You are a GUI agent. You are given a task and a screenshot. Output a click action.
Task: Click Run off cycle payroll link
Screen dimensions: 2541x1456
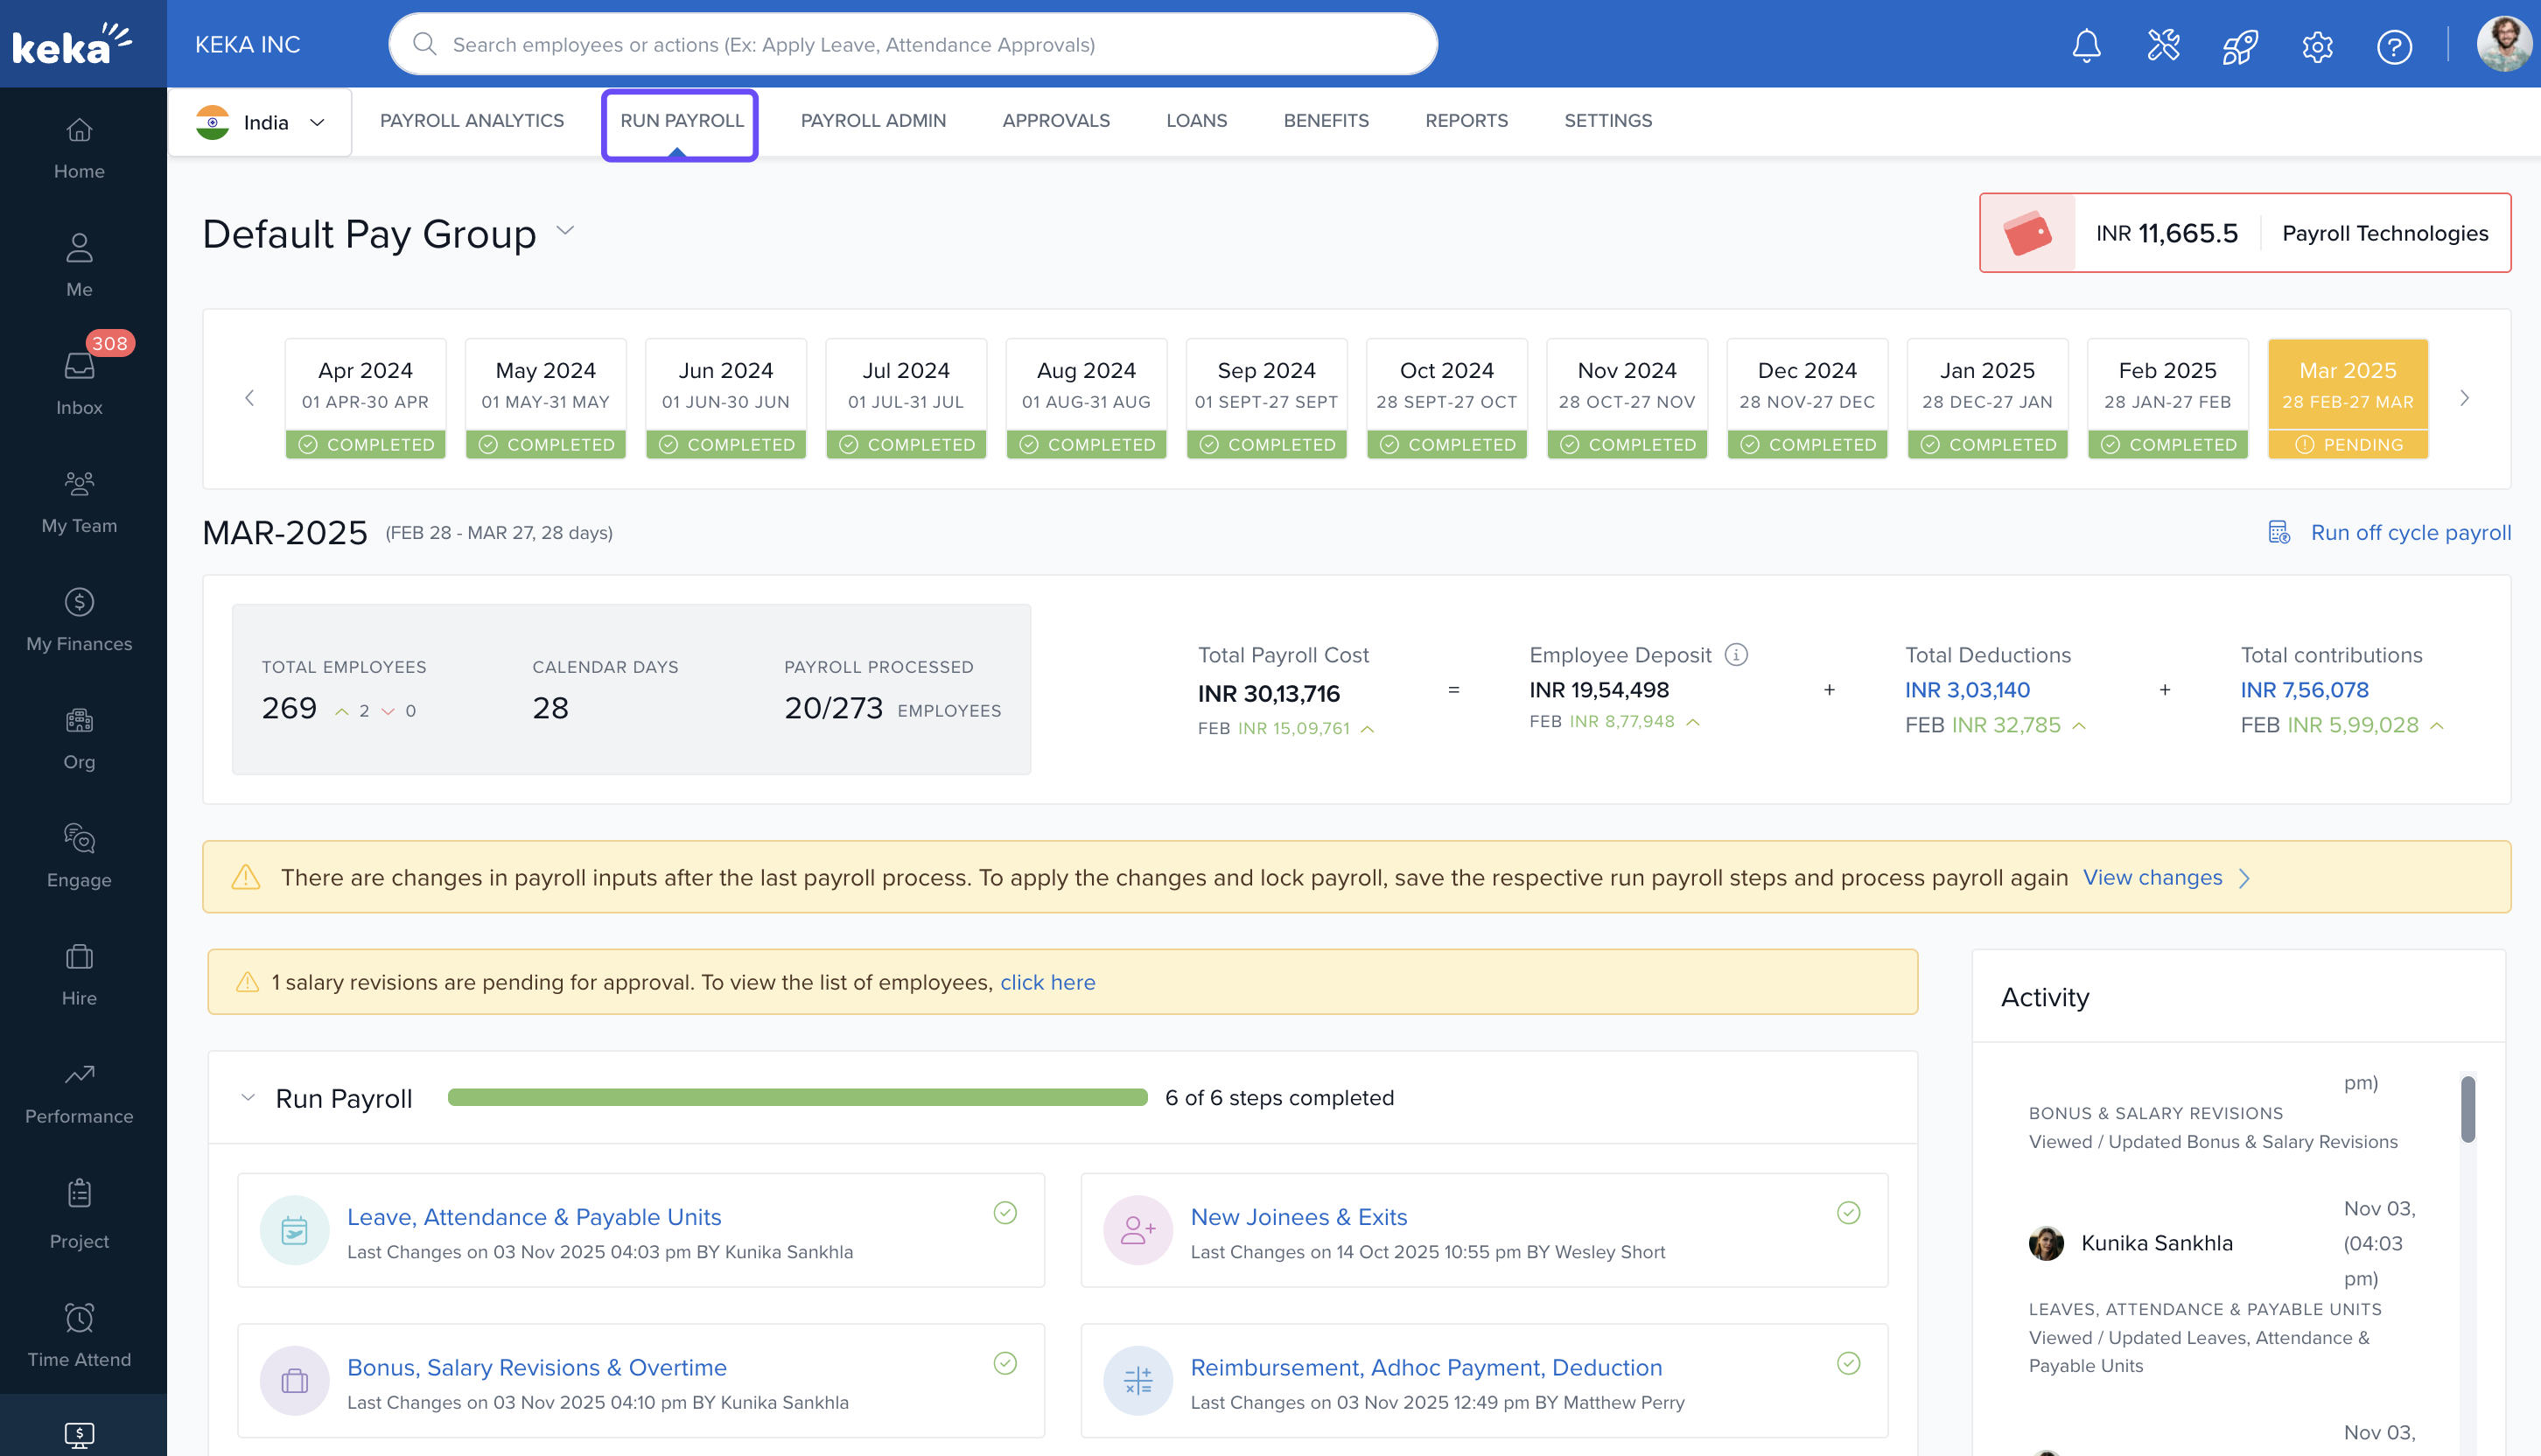point(2409,532)
